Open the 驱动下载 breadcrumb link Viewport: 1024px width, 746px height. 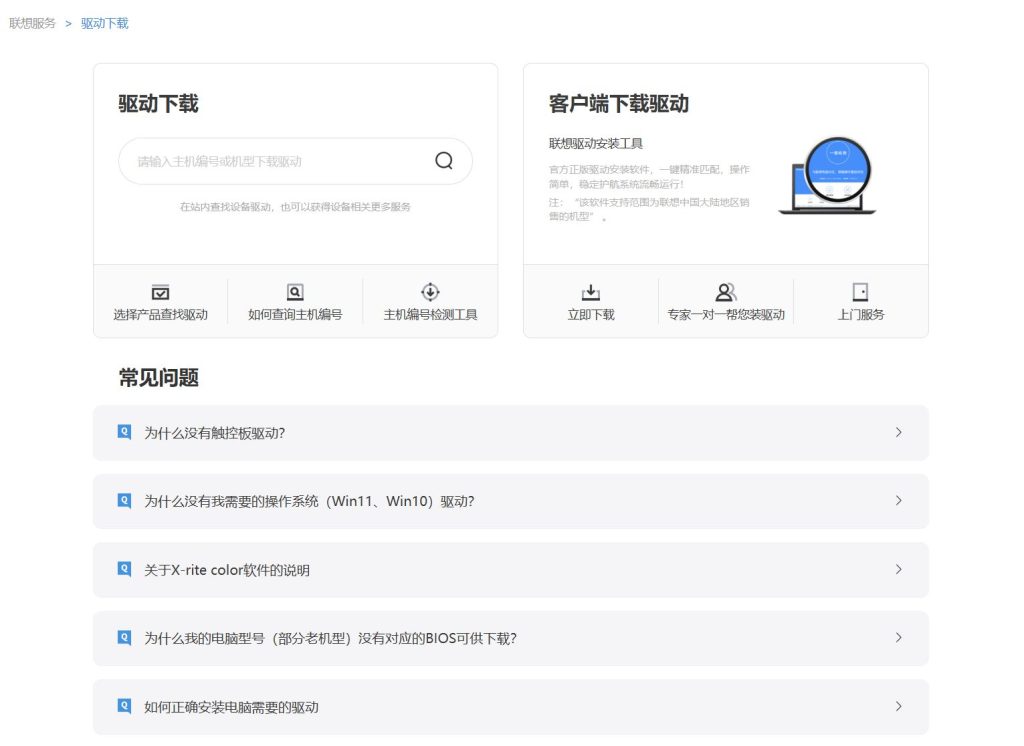(104, 24)
